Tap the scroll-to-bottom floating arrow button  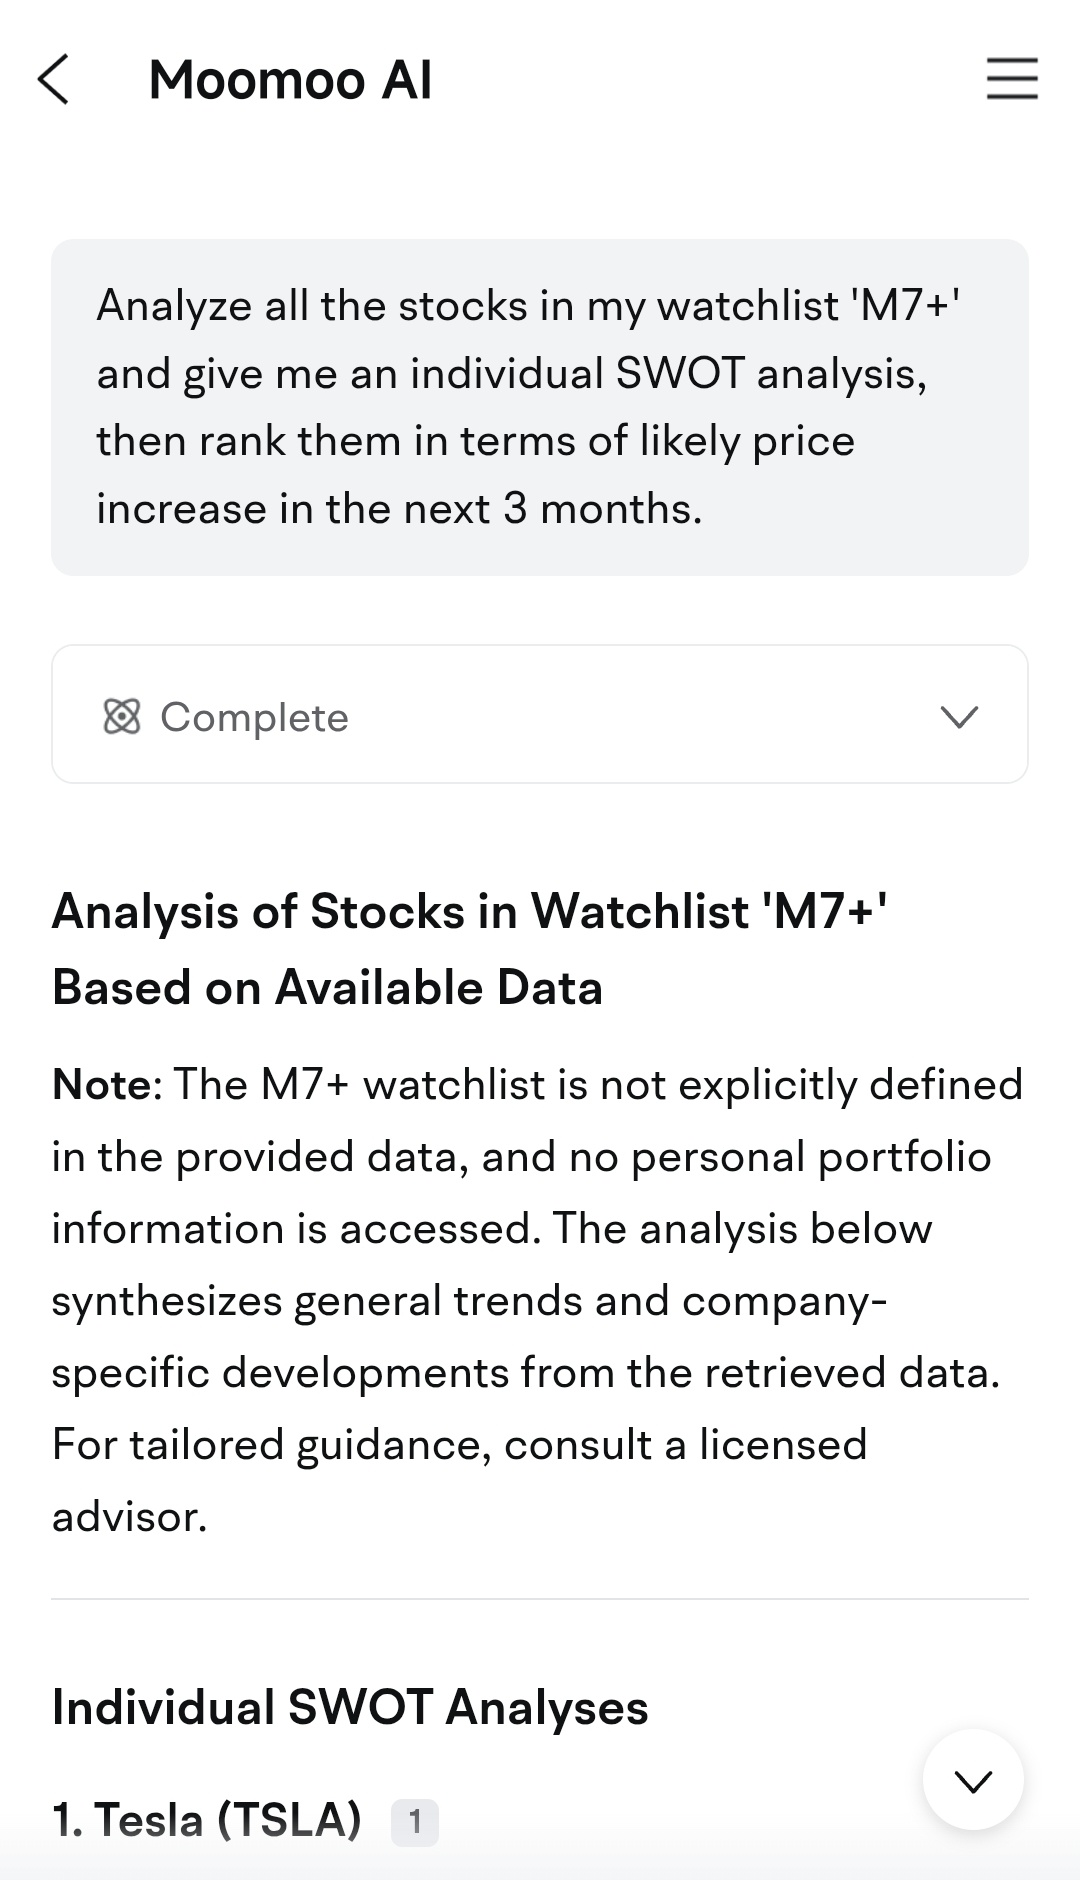pyautogui.click(x=972, y=1780)
